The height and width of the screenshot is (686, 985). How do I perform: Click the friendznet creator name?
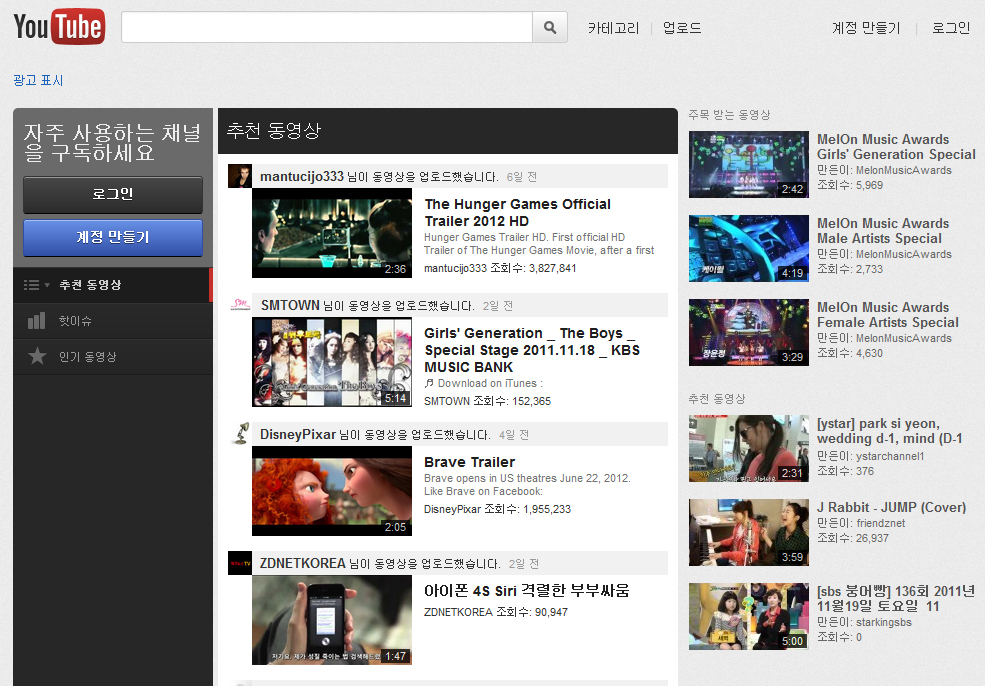coord(881,523)
